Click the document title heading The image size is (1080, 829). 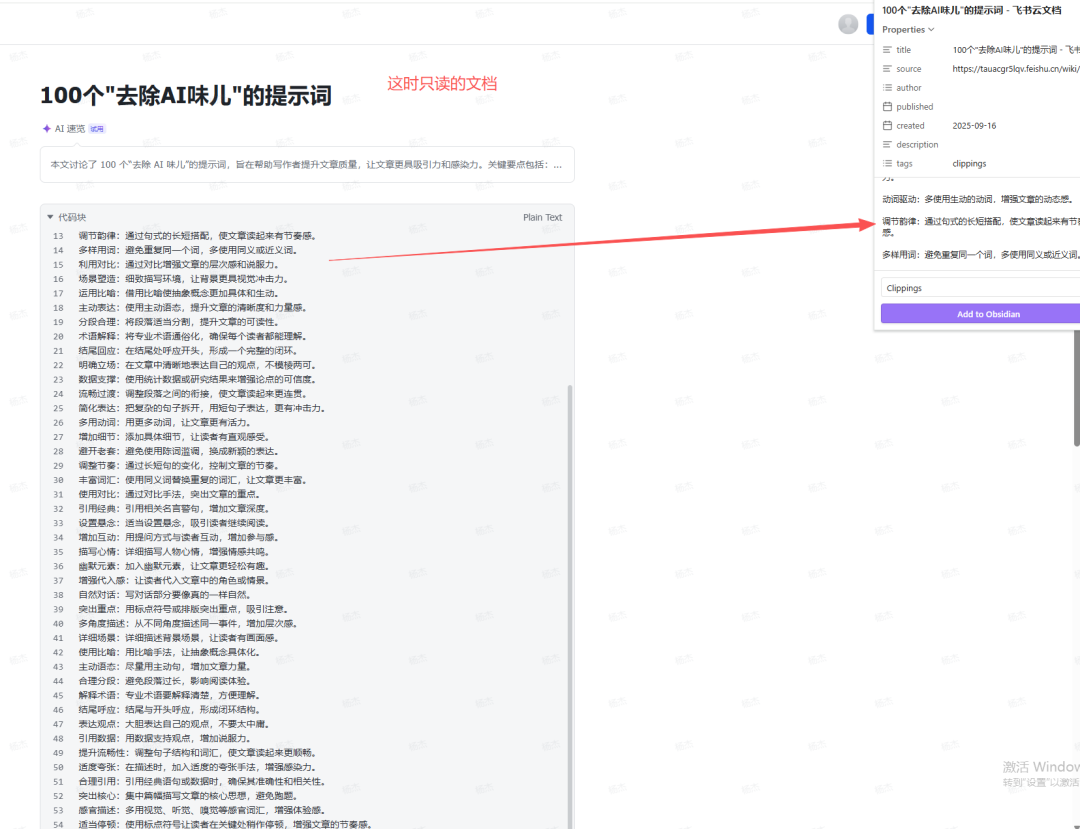point(185,95)
